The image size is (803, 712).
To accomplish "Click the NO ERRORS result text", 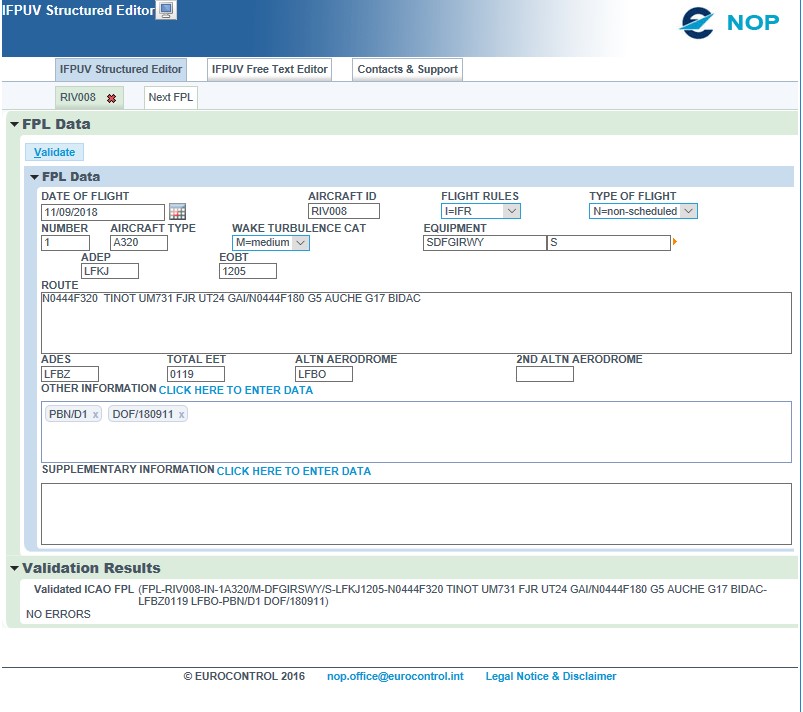I will (x=58, y=614).
